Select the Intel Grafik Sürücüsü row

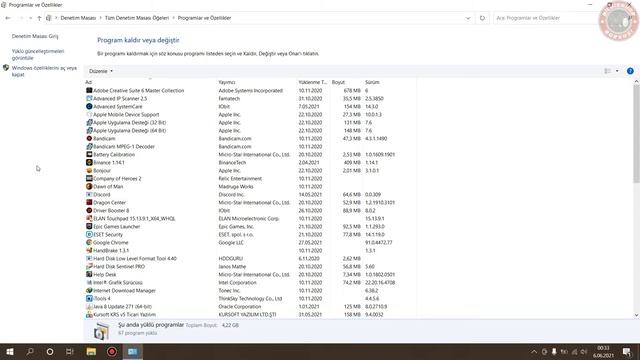(250, 282)
